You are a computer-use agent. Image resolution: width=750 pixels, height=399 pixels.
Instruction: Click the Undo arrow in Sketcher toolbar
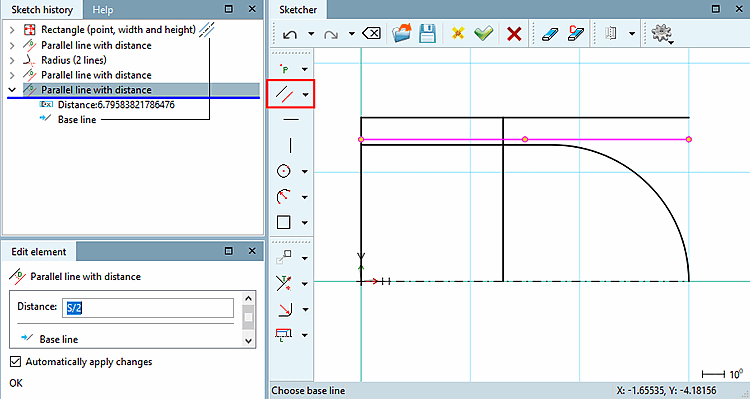(x=290, y=34)
